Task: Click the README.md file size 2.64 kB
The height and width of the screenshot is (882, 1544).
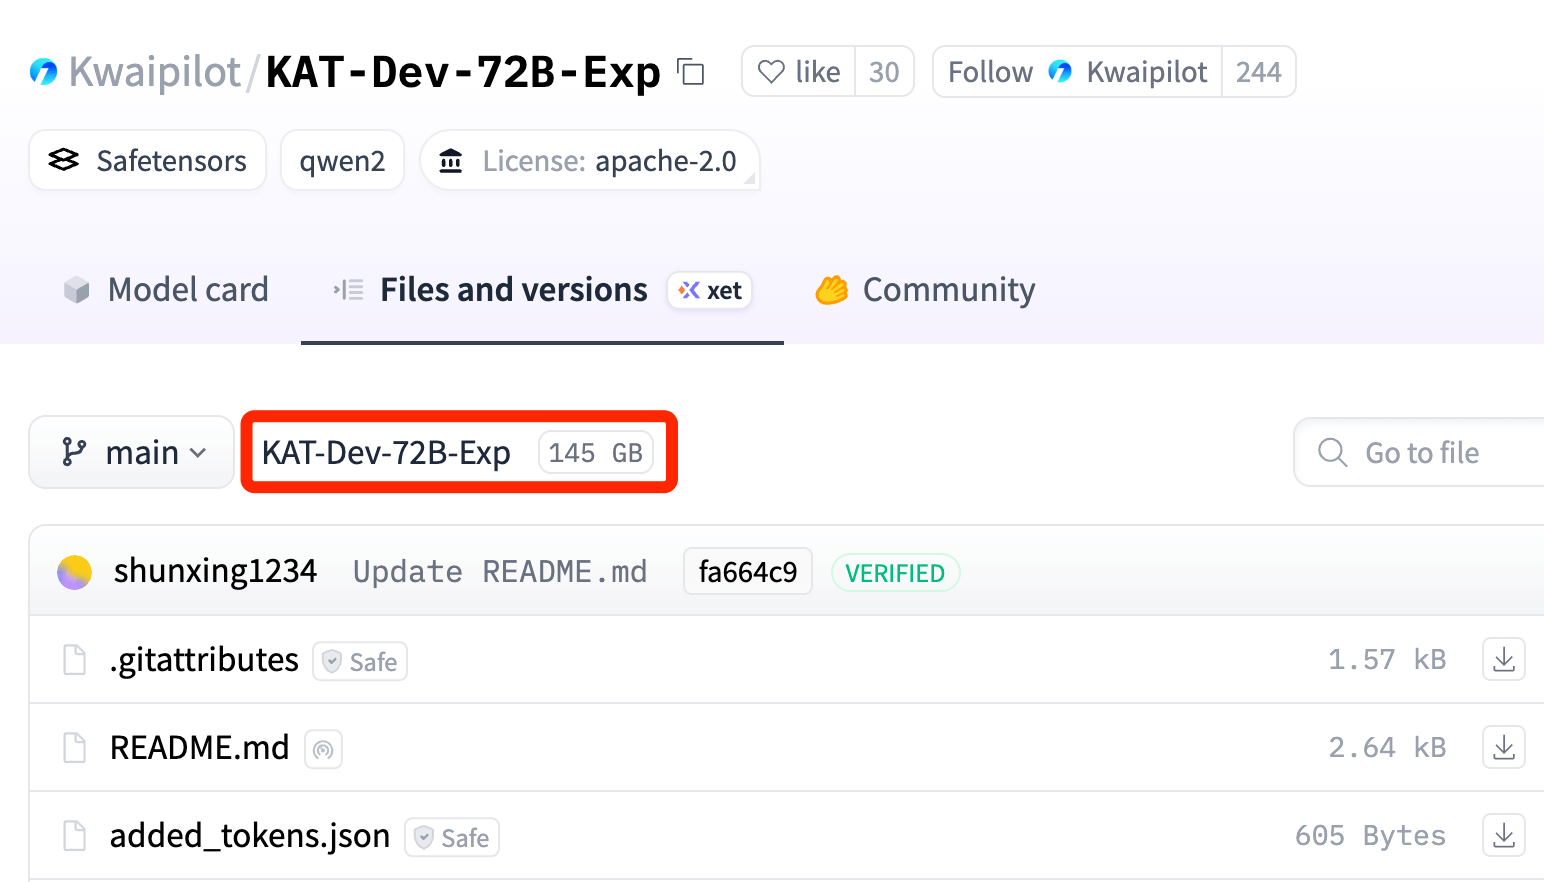Action: (1387, 747)
